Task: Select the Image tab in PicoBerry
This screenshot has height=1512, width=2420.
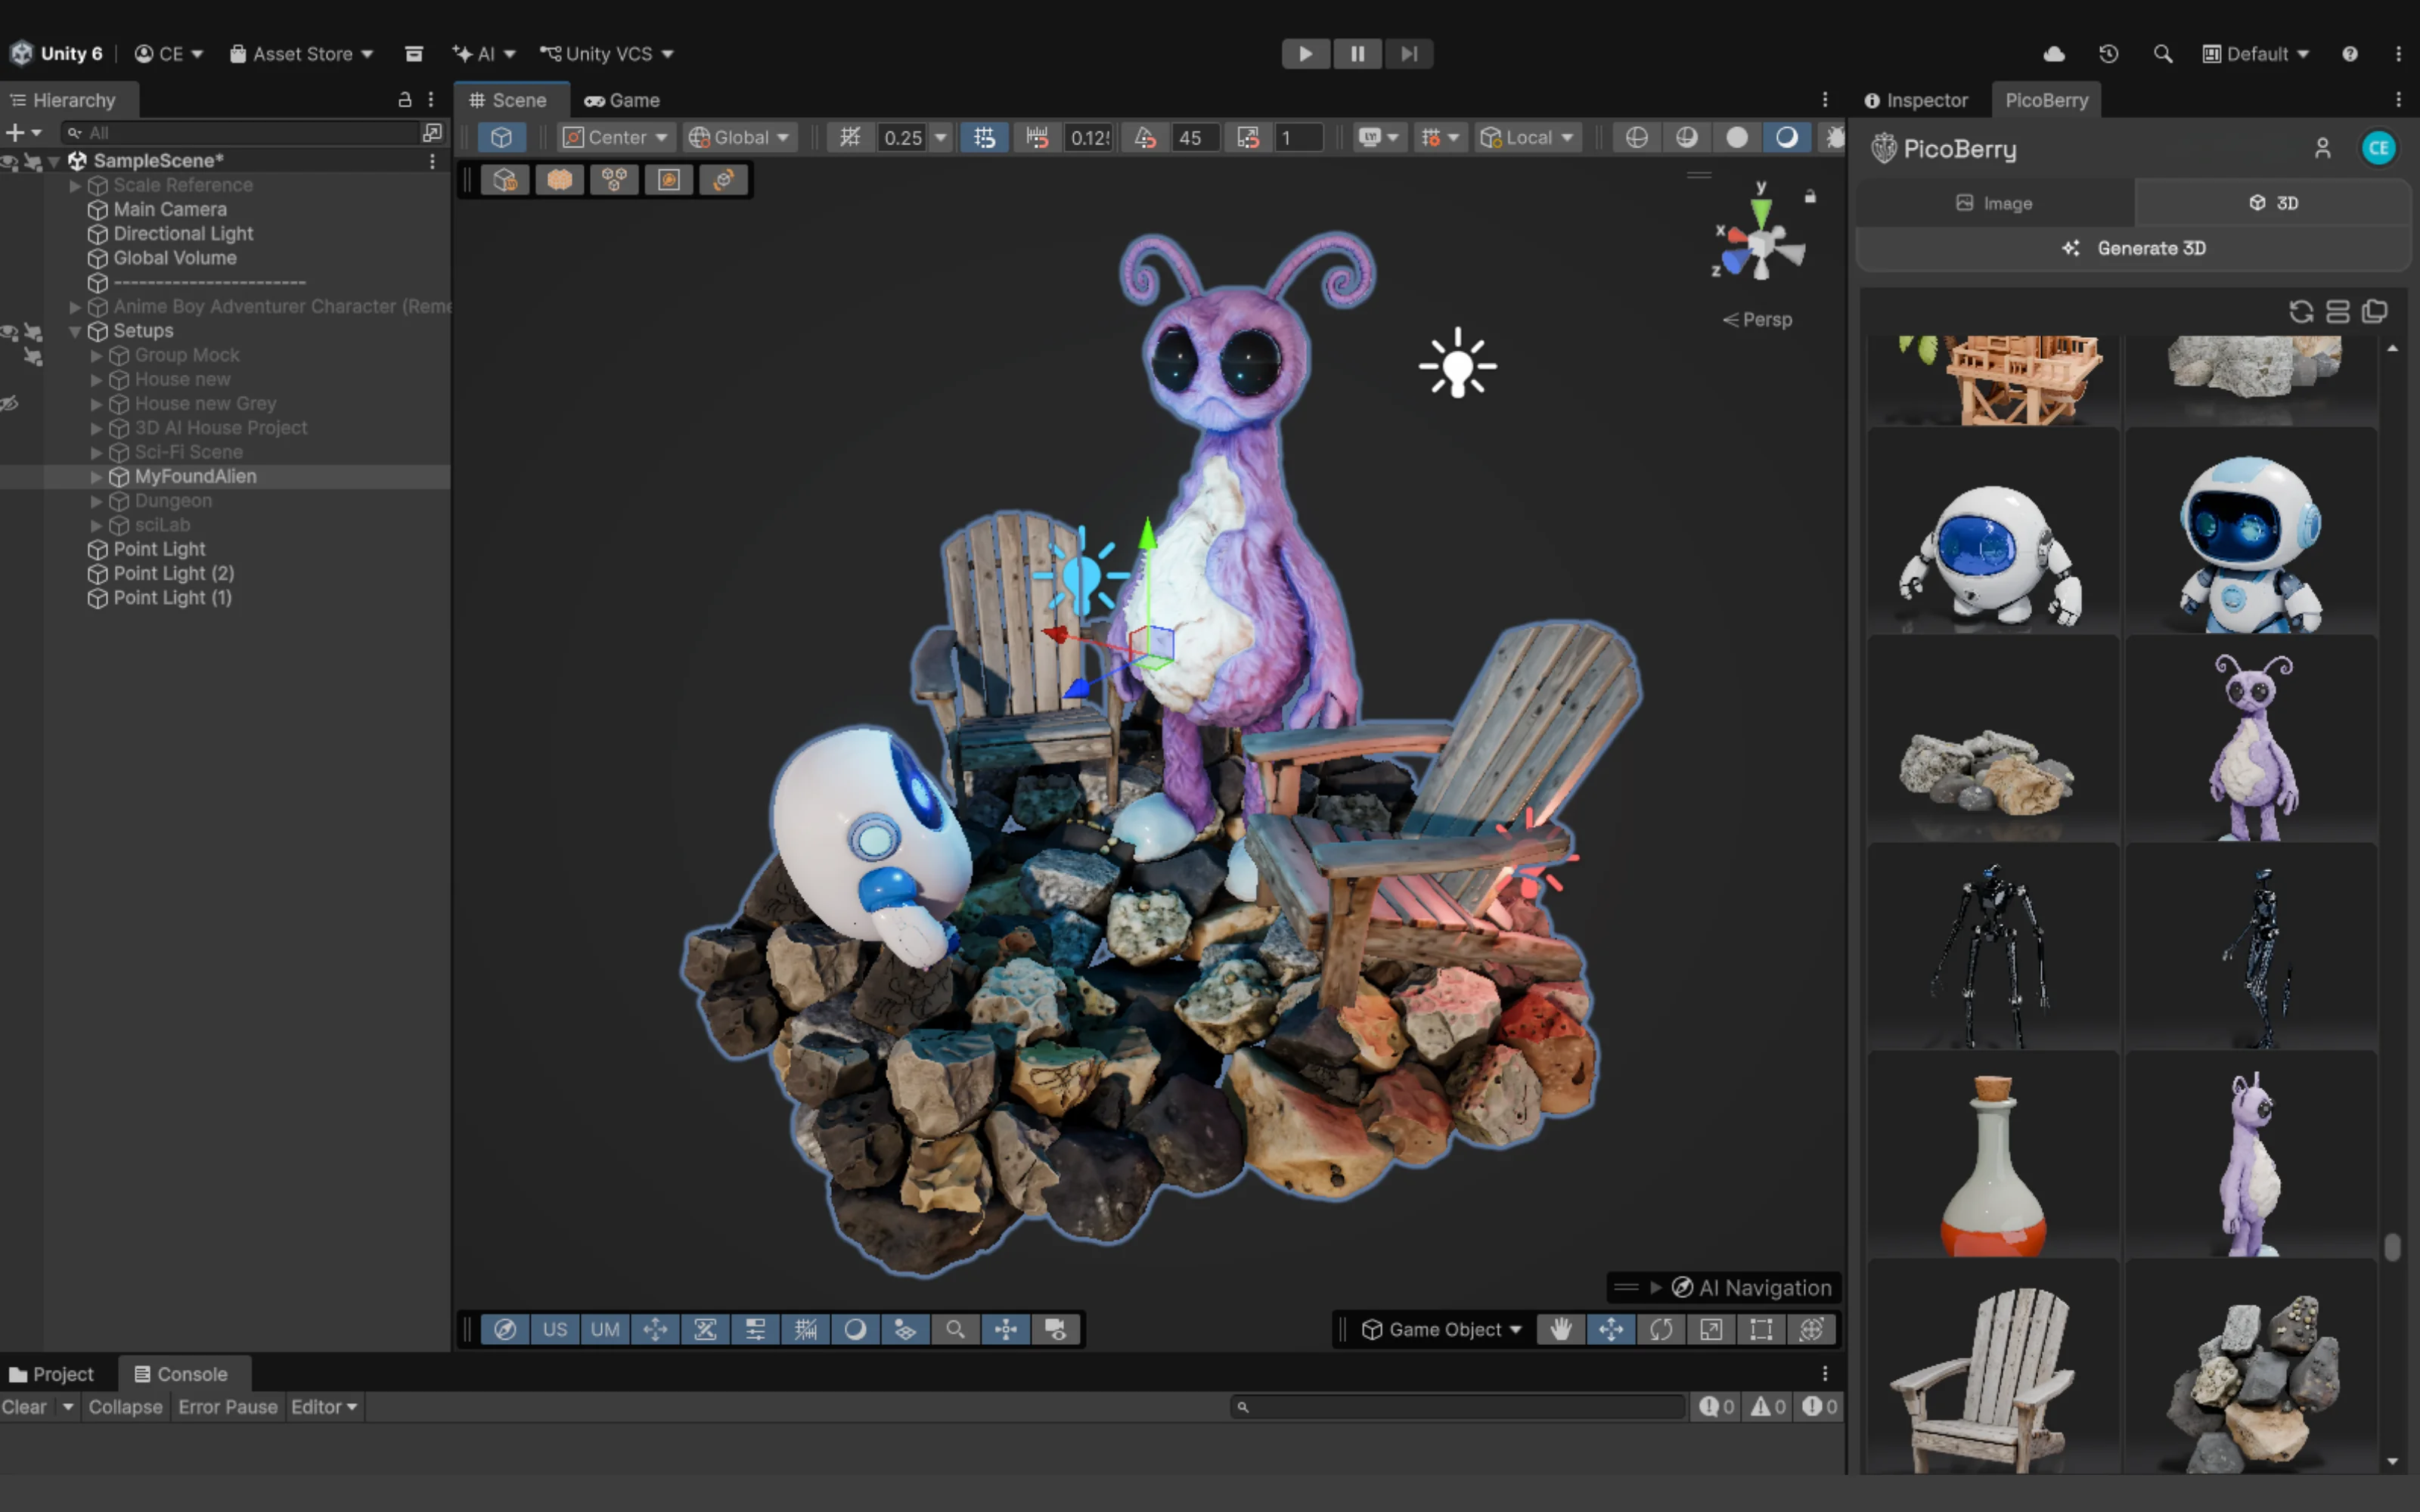Action: (1994, 203)
